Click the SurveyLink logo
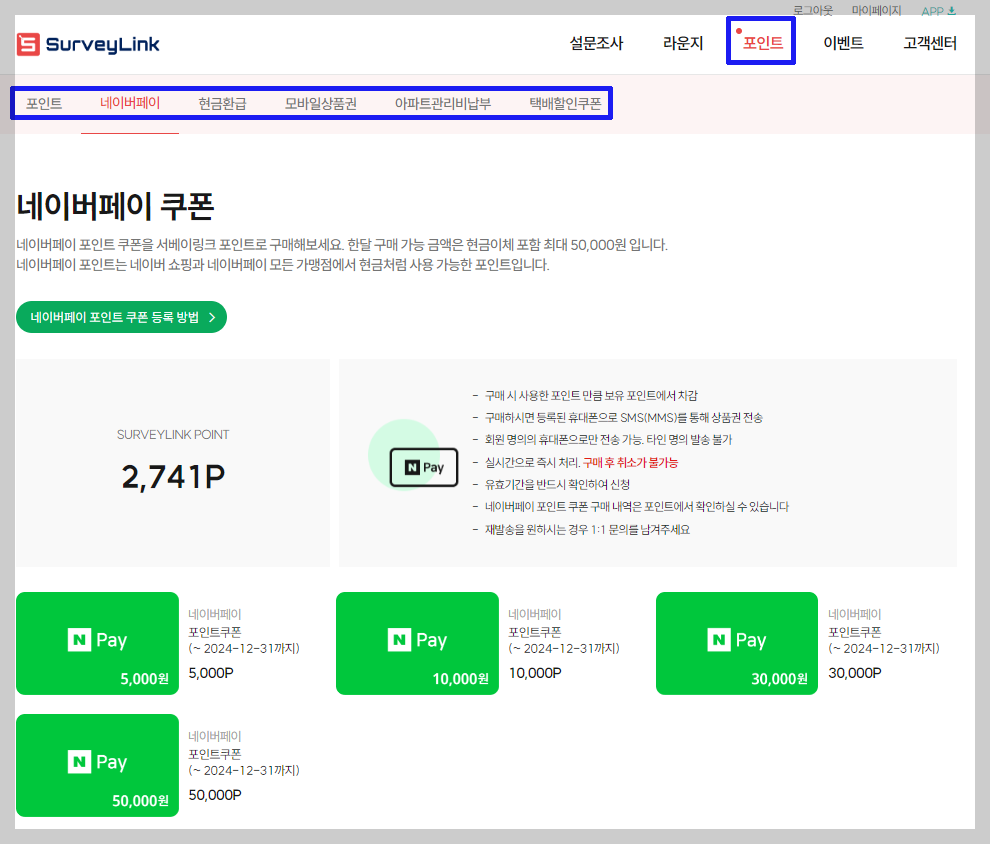Viewport: 990px width, 844px height. pos(88,44)
